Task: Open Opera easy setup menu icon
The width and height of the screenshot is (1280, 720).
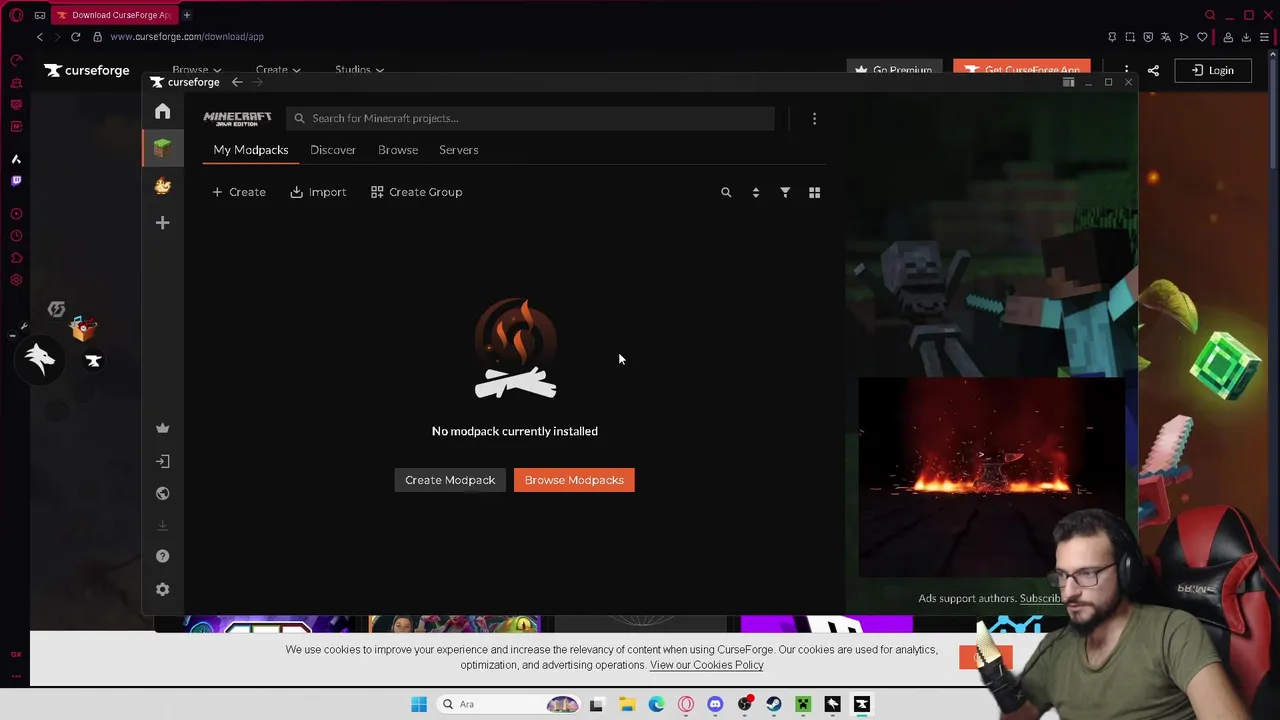Action: click(1264, 37)
